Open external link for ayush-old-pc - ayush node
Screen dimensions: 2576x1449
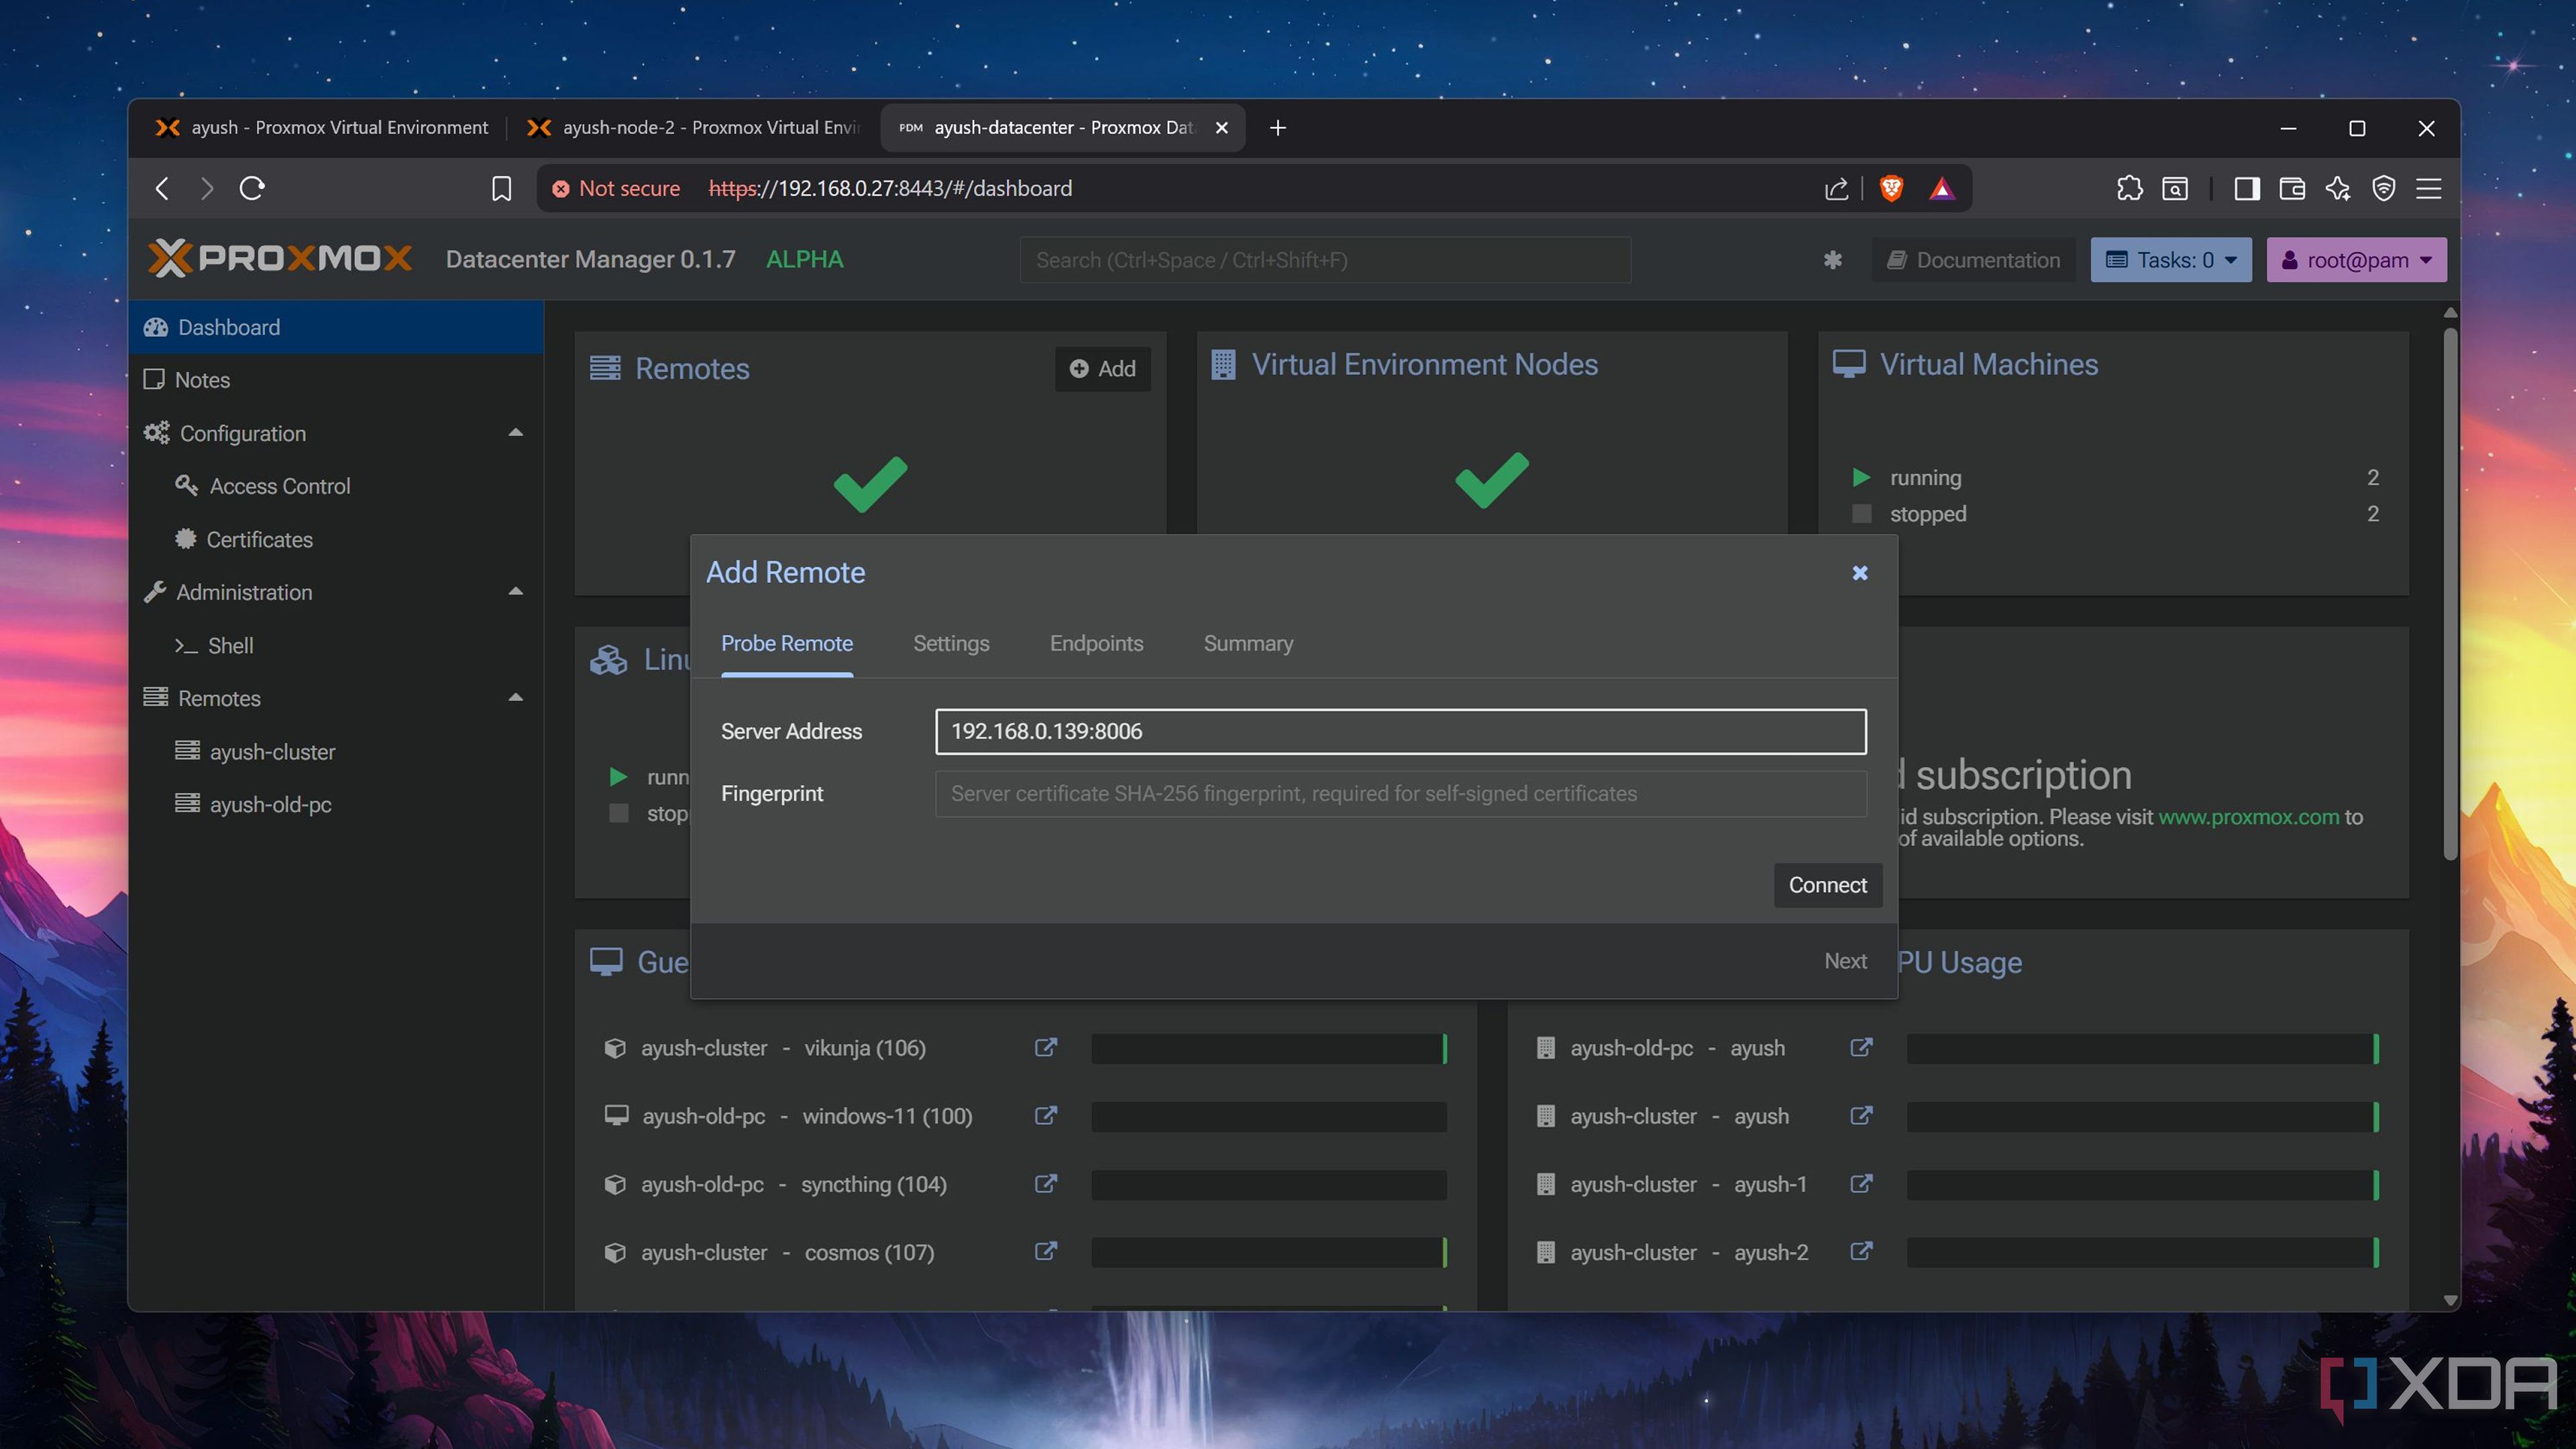click(x=1861, y=1047)
